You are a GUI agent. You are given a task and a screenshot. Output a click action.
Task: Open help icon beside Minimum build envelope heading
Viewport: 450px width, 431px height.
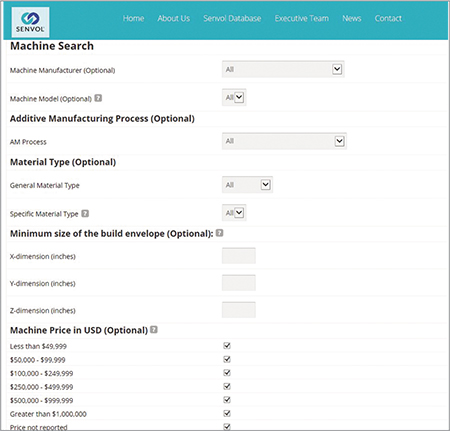point(219,233)
